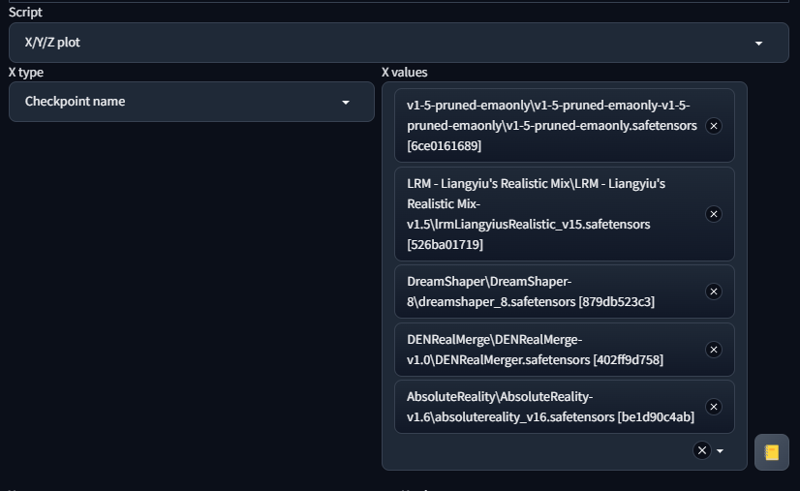Remove the DreamShaper 8 checkpoint tag
This screenshot has height=491, width=800.
[x=713, y=291]
